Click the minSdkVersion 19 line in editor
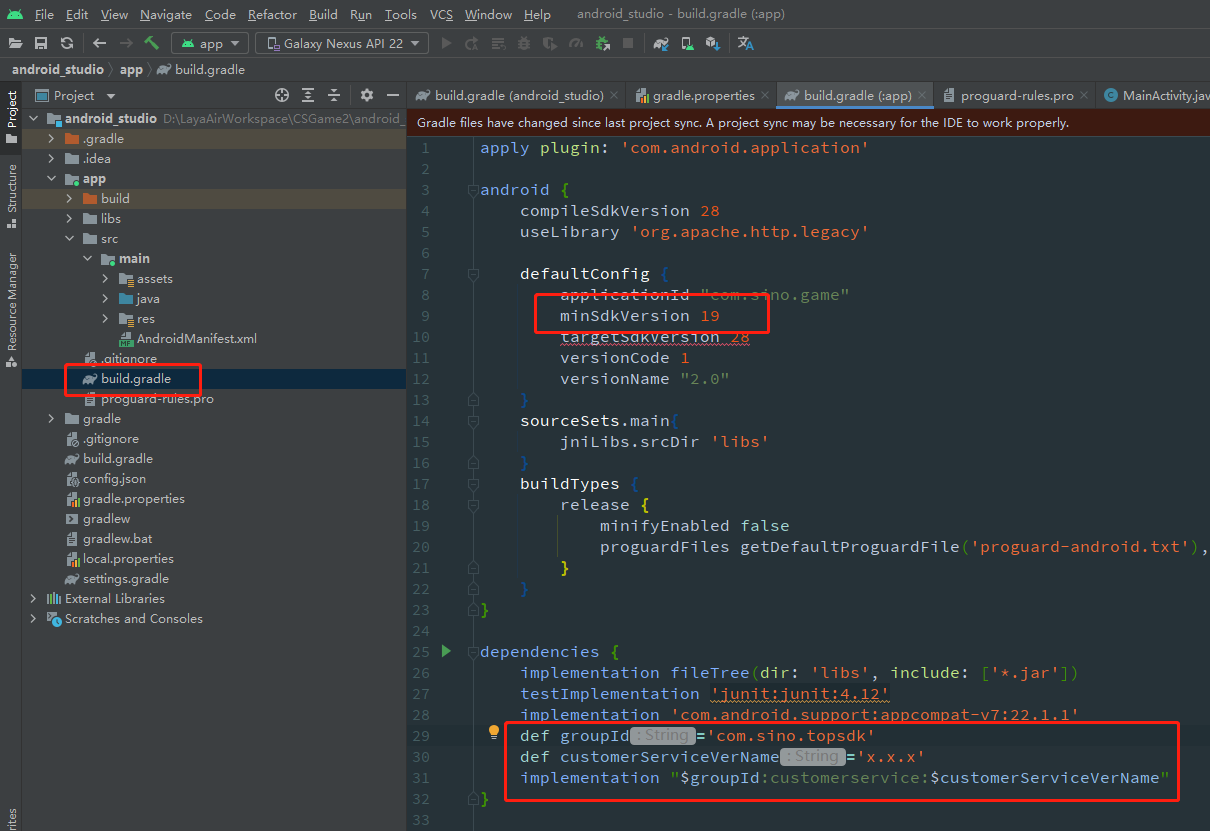Screen dimensions: 1210x831 click(640, 315)
